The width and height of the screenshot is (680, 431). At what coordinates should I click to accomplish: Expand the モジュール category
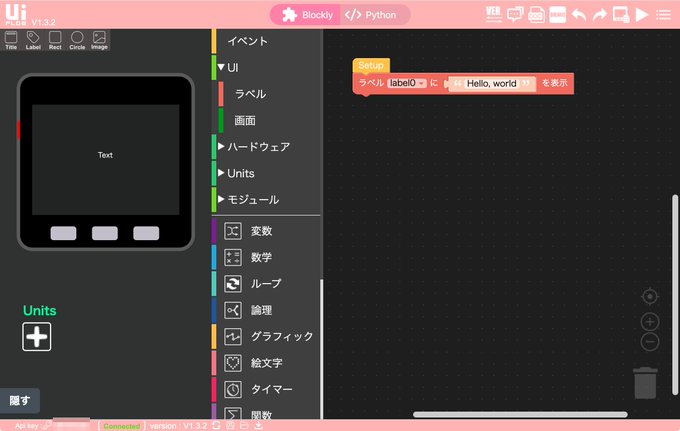(221, 199)
